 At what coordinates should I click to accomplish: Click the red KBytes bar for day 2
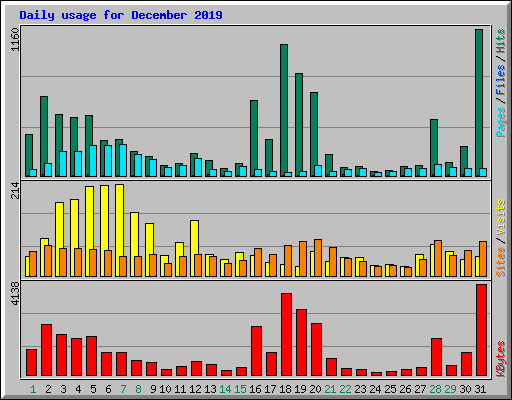click(x=46, y=350)
